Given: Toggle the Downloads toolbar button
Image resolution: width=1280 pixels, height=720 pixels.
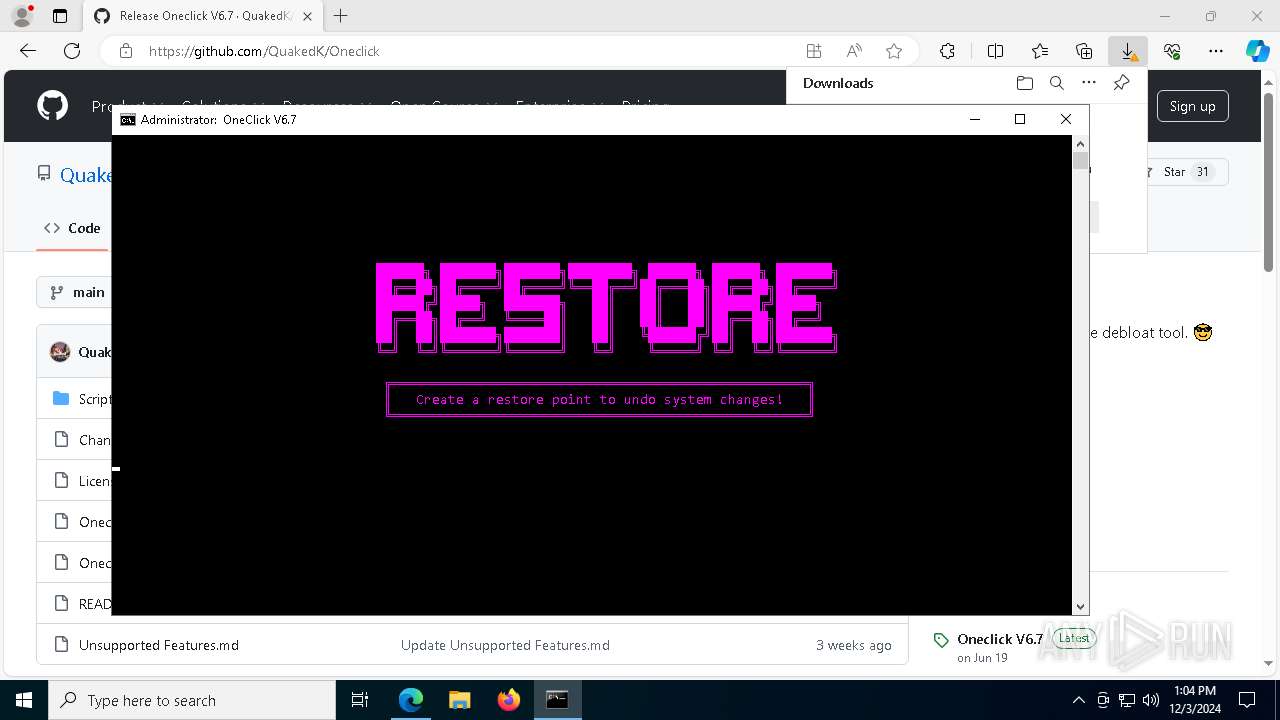Looking at the screenshot, I should pyautogui.click(x=1128, y=51).
